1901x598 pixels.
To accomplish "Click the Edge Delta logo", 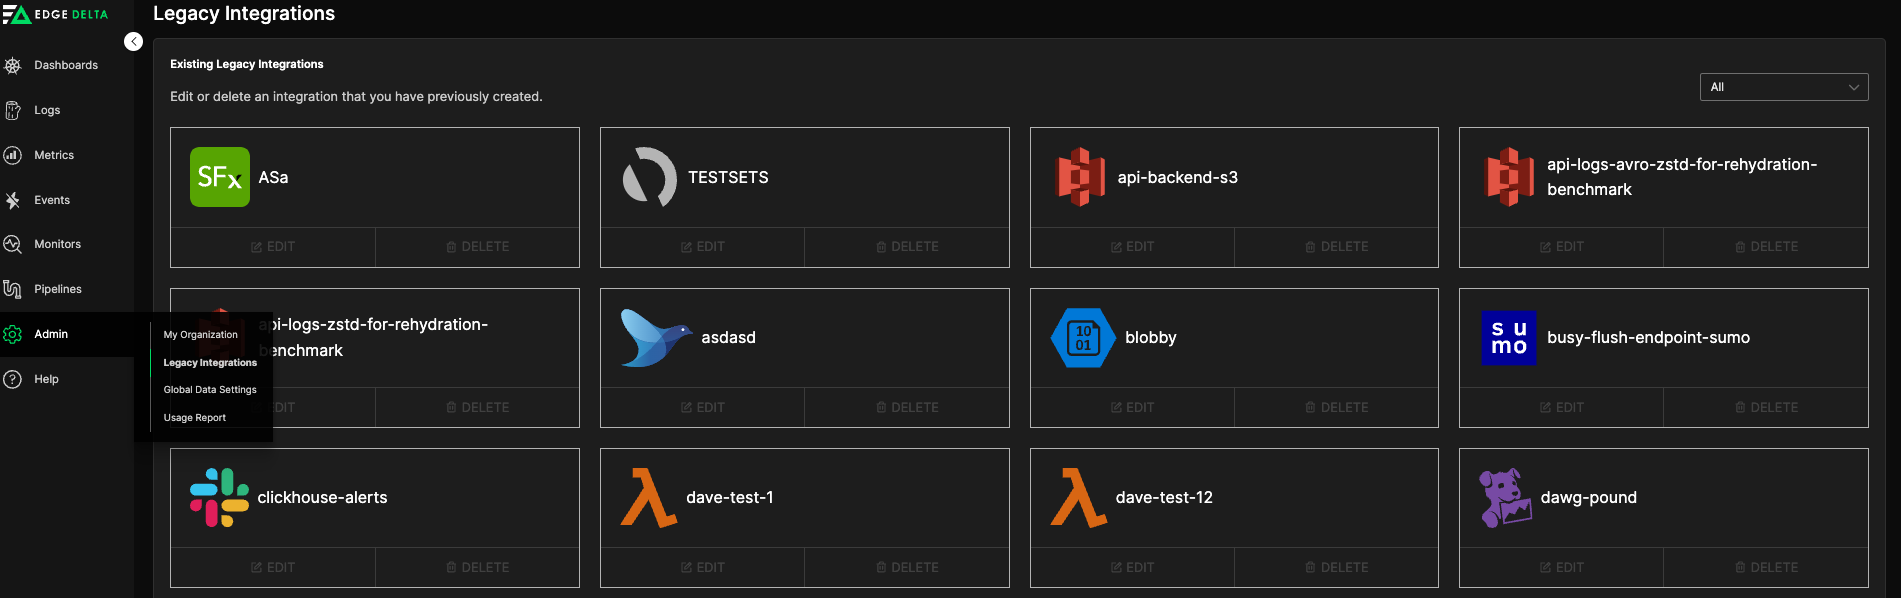I will pos(56,14).
